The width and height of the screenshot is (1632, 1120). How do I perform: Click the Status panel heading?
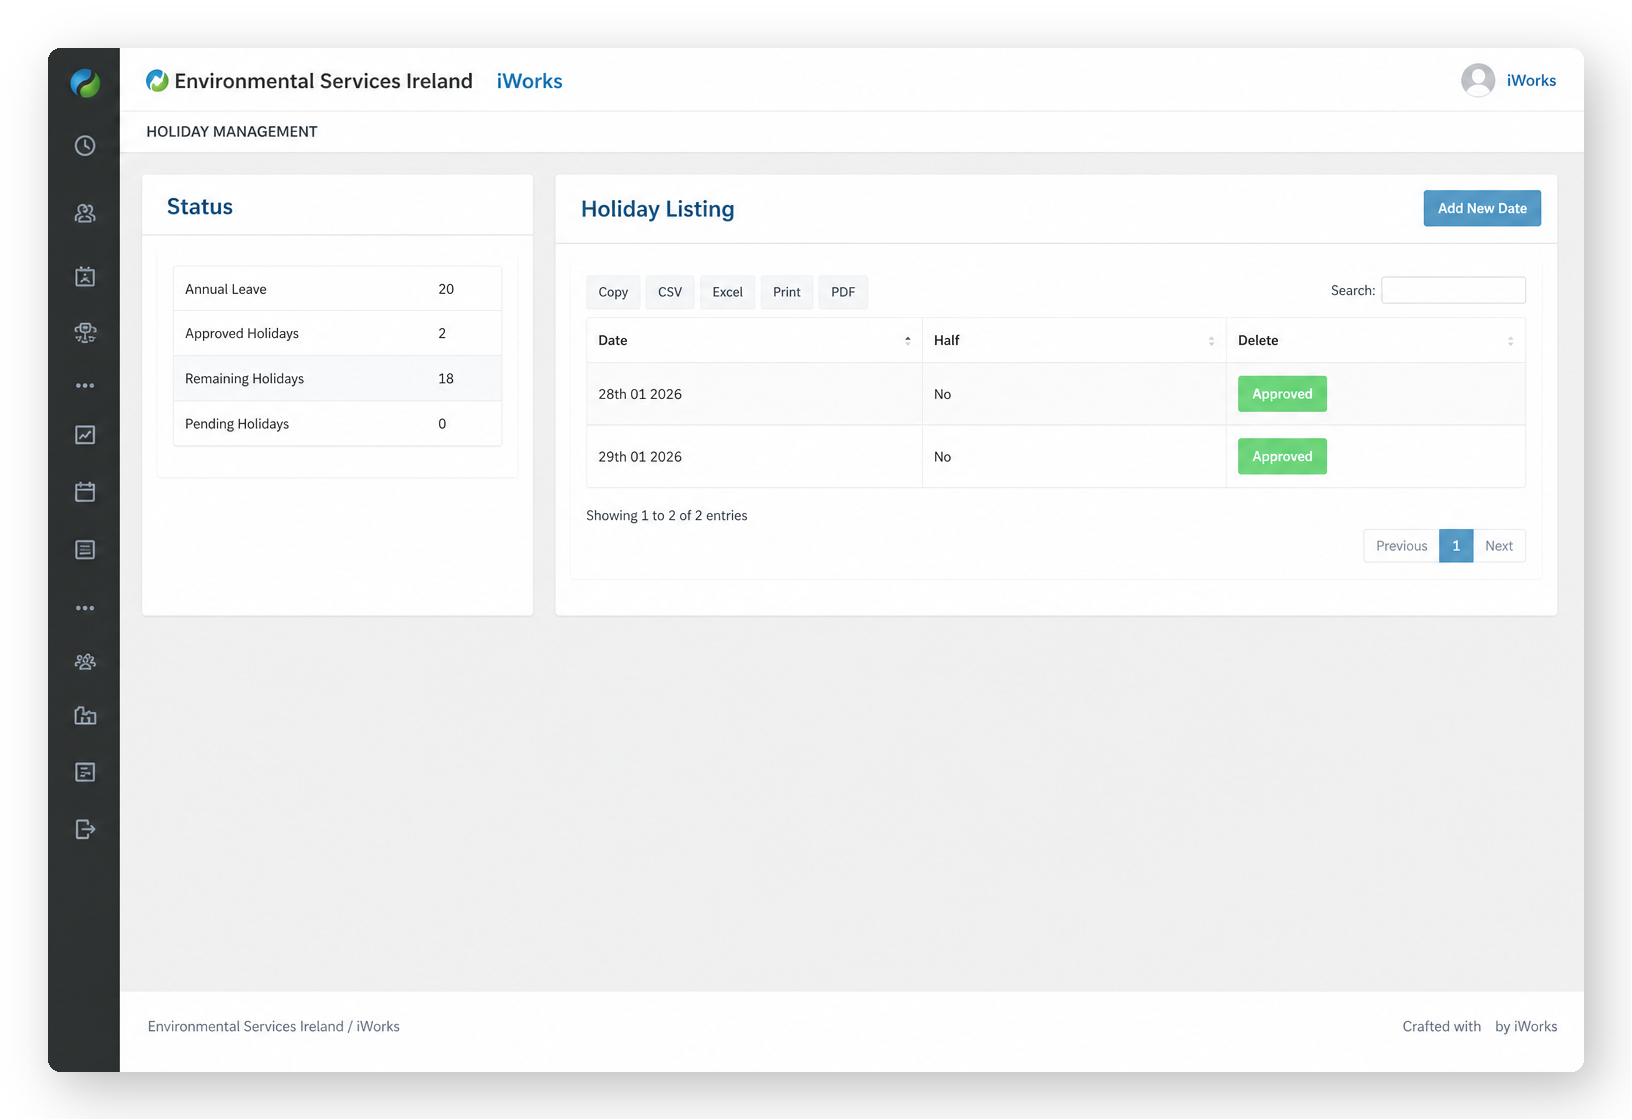[200, 207]
